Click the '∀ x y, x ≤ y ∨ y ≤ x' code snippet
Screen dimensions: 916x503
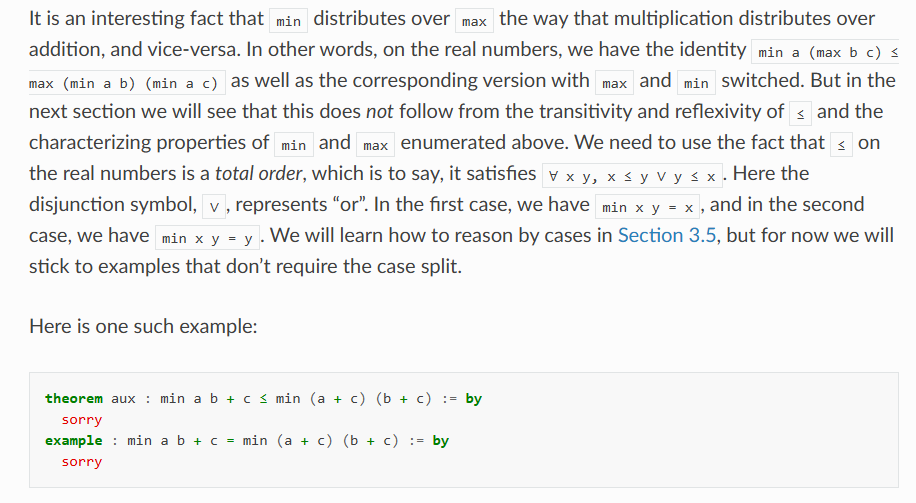click(632, 176)
